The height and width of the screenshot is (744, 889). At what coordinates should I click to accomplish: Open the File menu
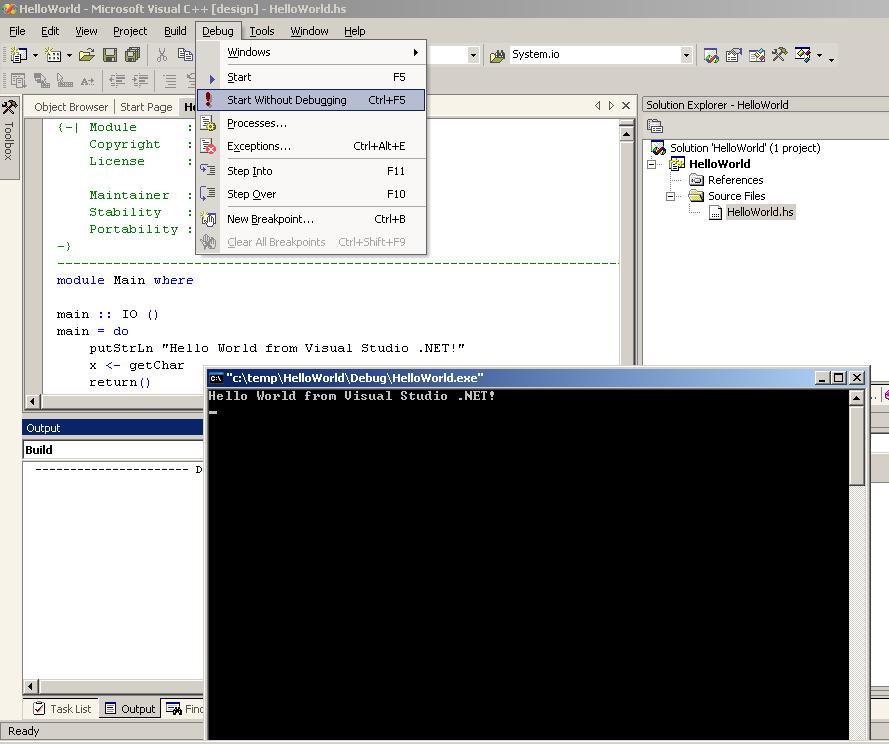click(17, 31)
